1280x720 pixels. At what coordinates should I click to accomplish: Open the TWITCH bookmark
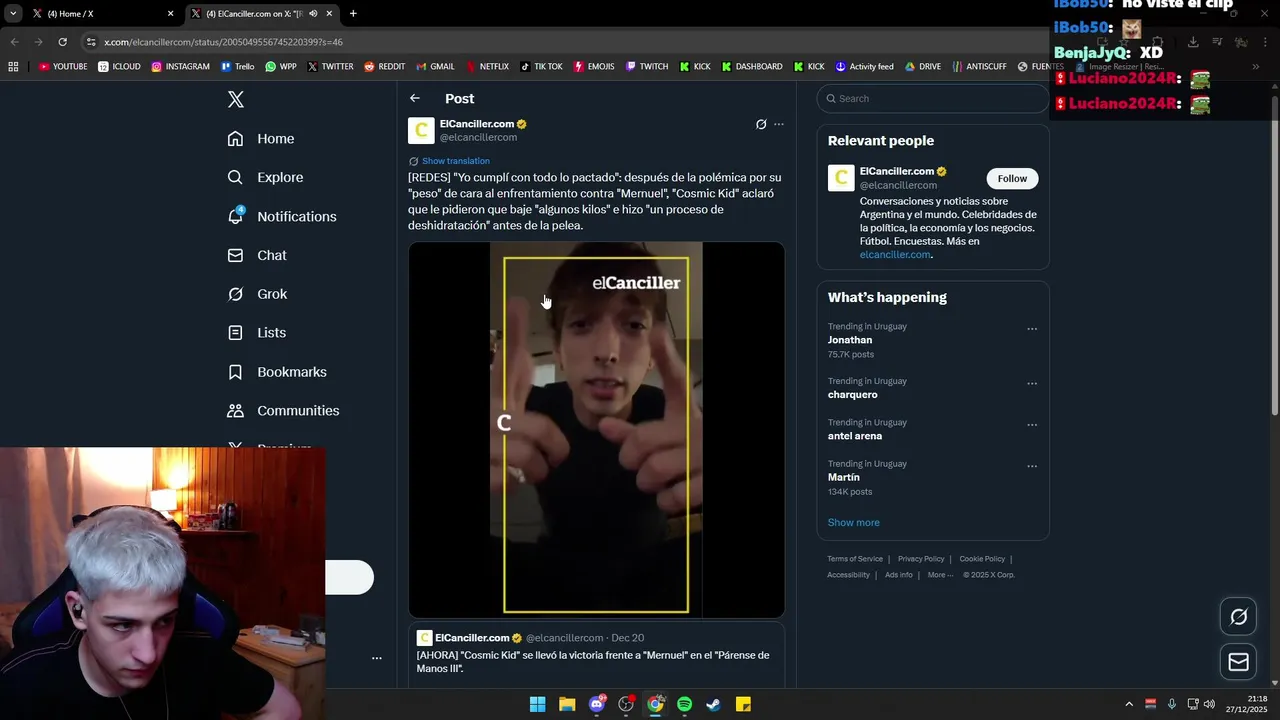[x=647, y=67]
